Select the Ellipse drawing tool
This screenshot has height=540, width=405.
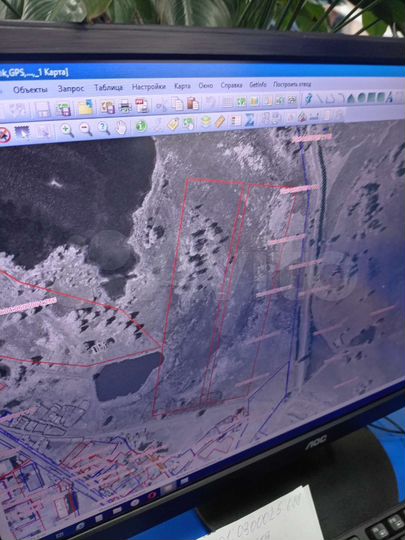361,98
